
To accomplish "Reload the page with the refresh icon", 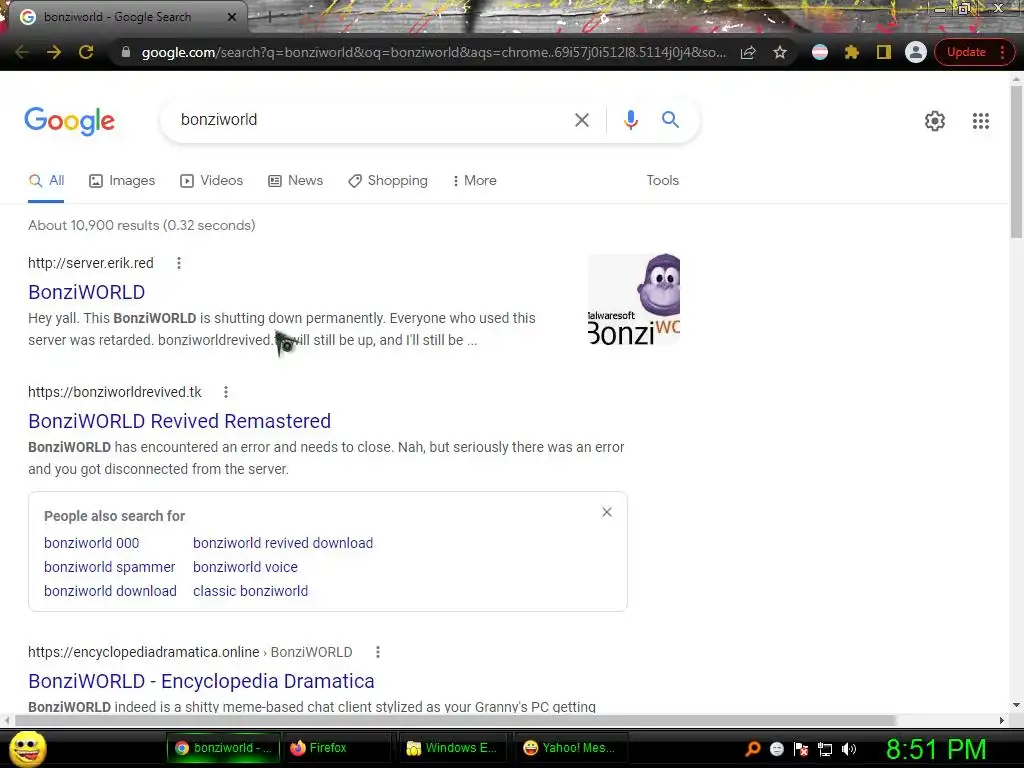I will click(x=86, y=52).
